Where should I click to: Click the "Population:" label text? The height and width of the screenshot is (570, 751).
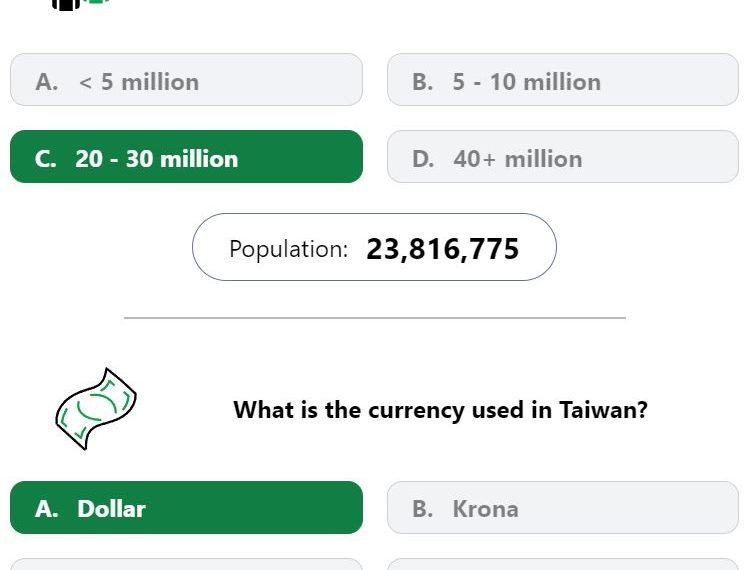click(288, 249)
